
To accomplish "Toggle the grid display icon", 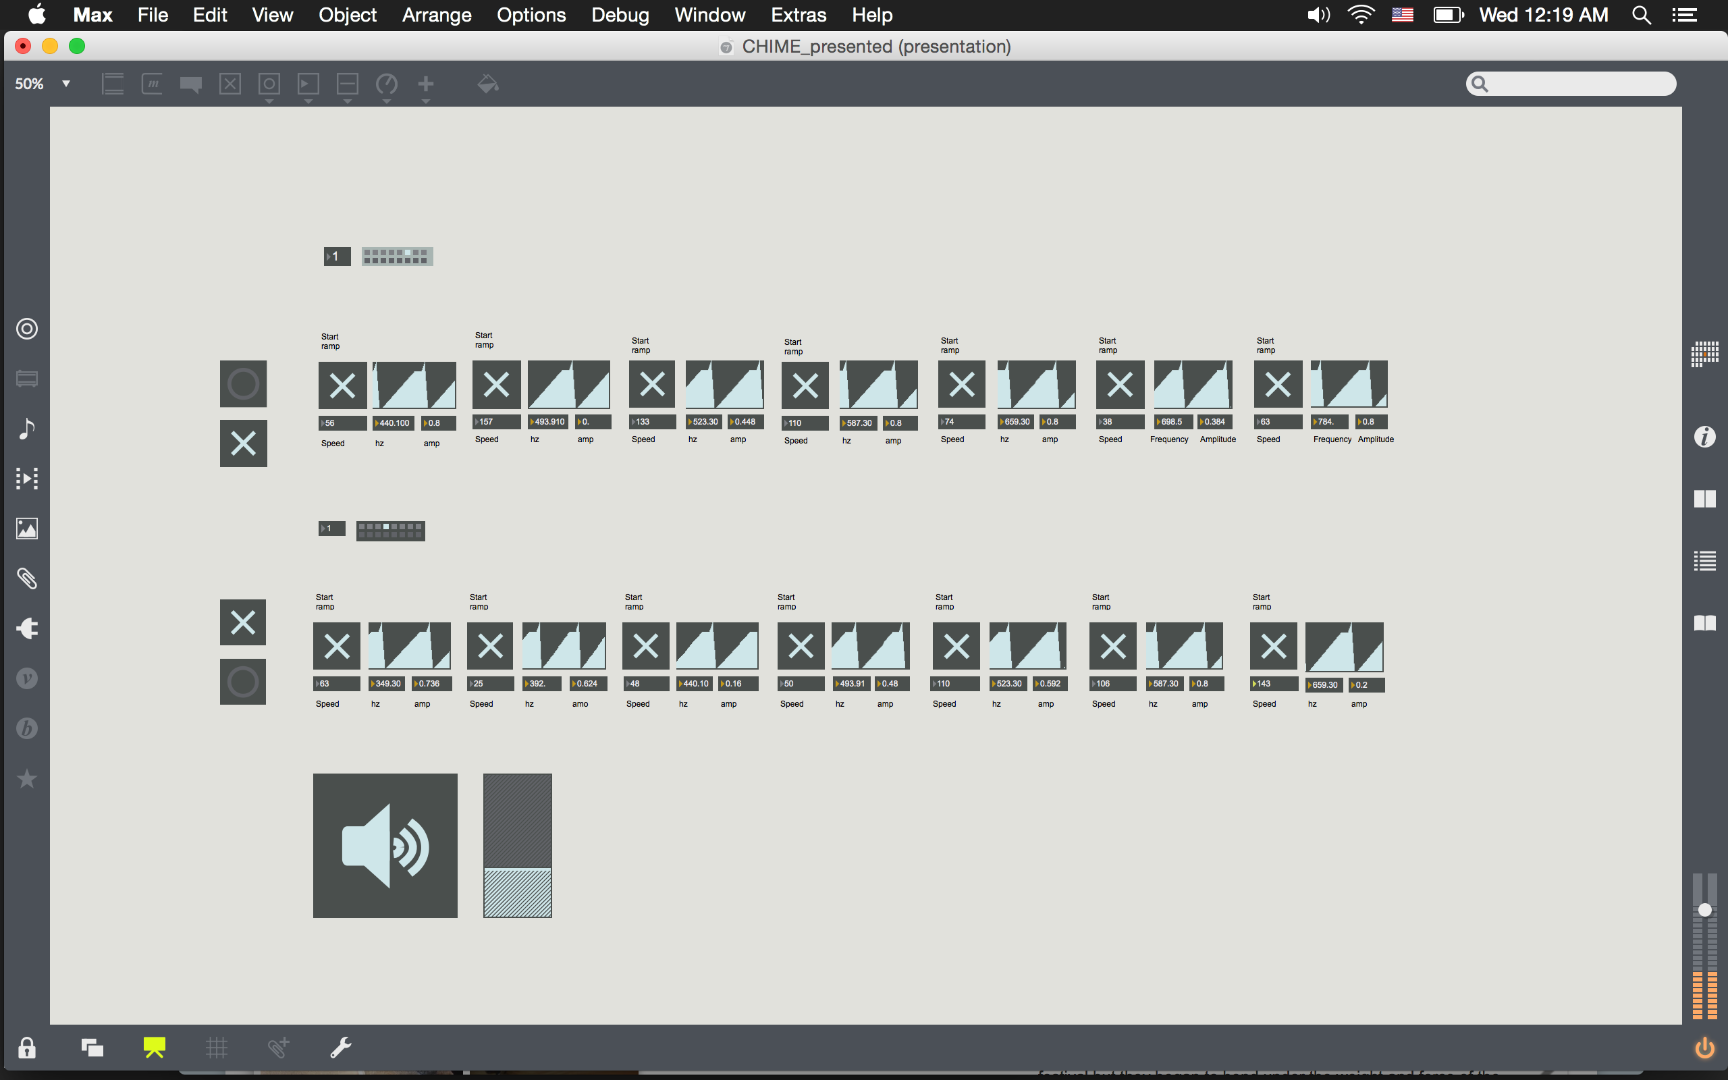I will coord(216,1048).
